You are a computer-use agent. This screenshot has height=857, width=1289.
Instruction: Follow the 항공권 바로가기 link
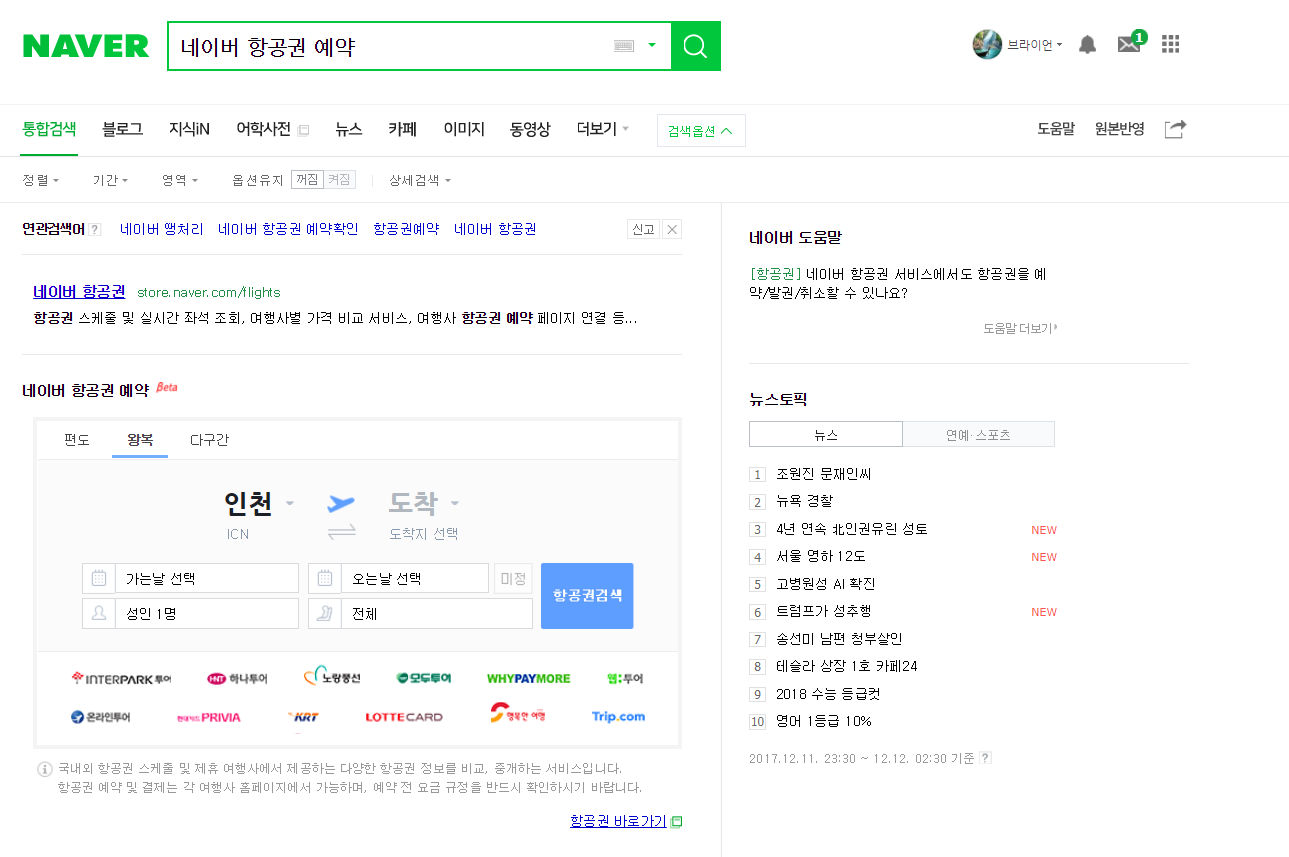tap(618, 821)
